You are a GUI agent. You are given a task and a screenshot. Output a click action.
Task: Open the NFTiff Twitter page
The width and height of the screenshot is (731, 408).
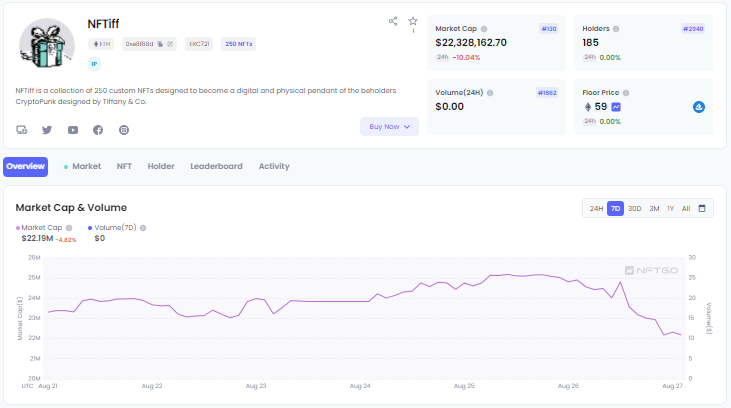click(x=47, y=130)
